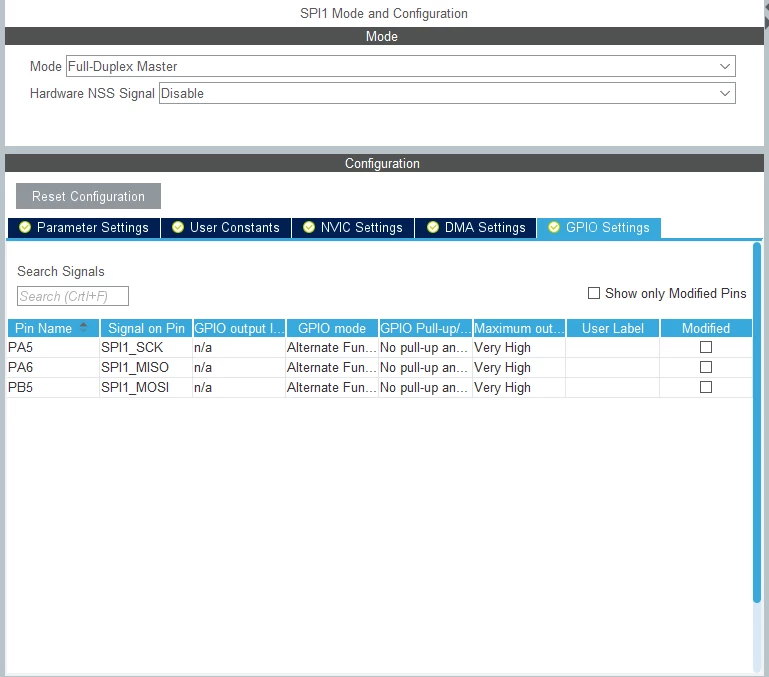Click the sort arrow icon in Pin Name header
The width and height of the screenshot is (769, 677).
pyautogui.click(x=83, y=327)
